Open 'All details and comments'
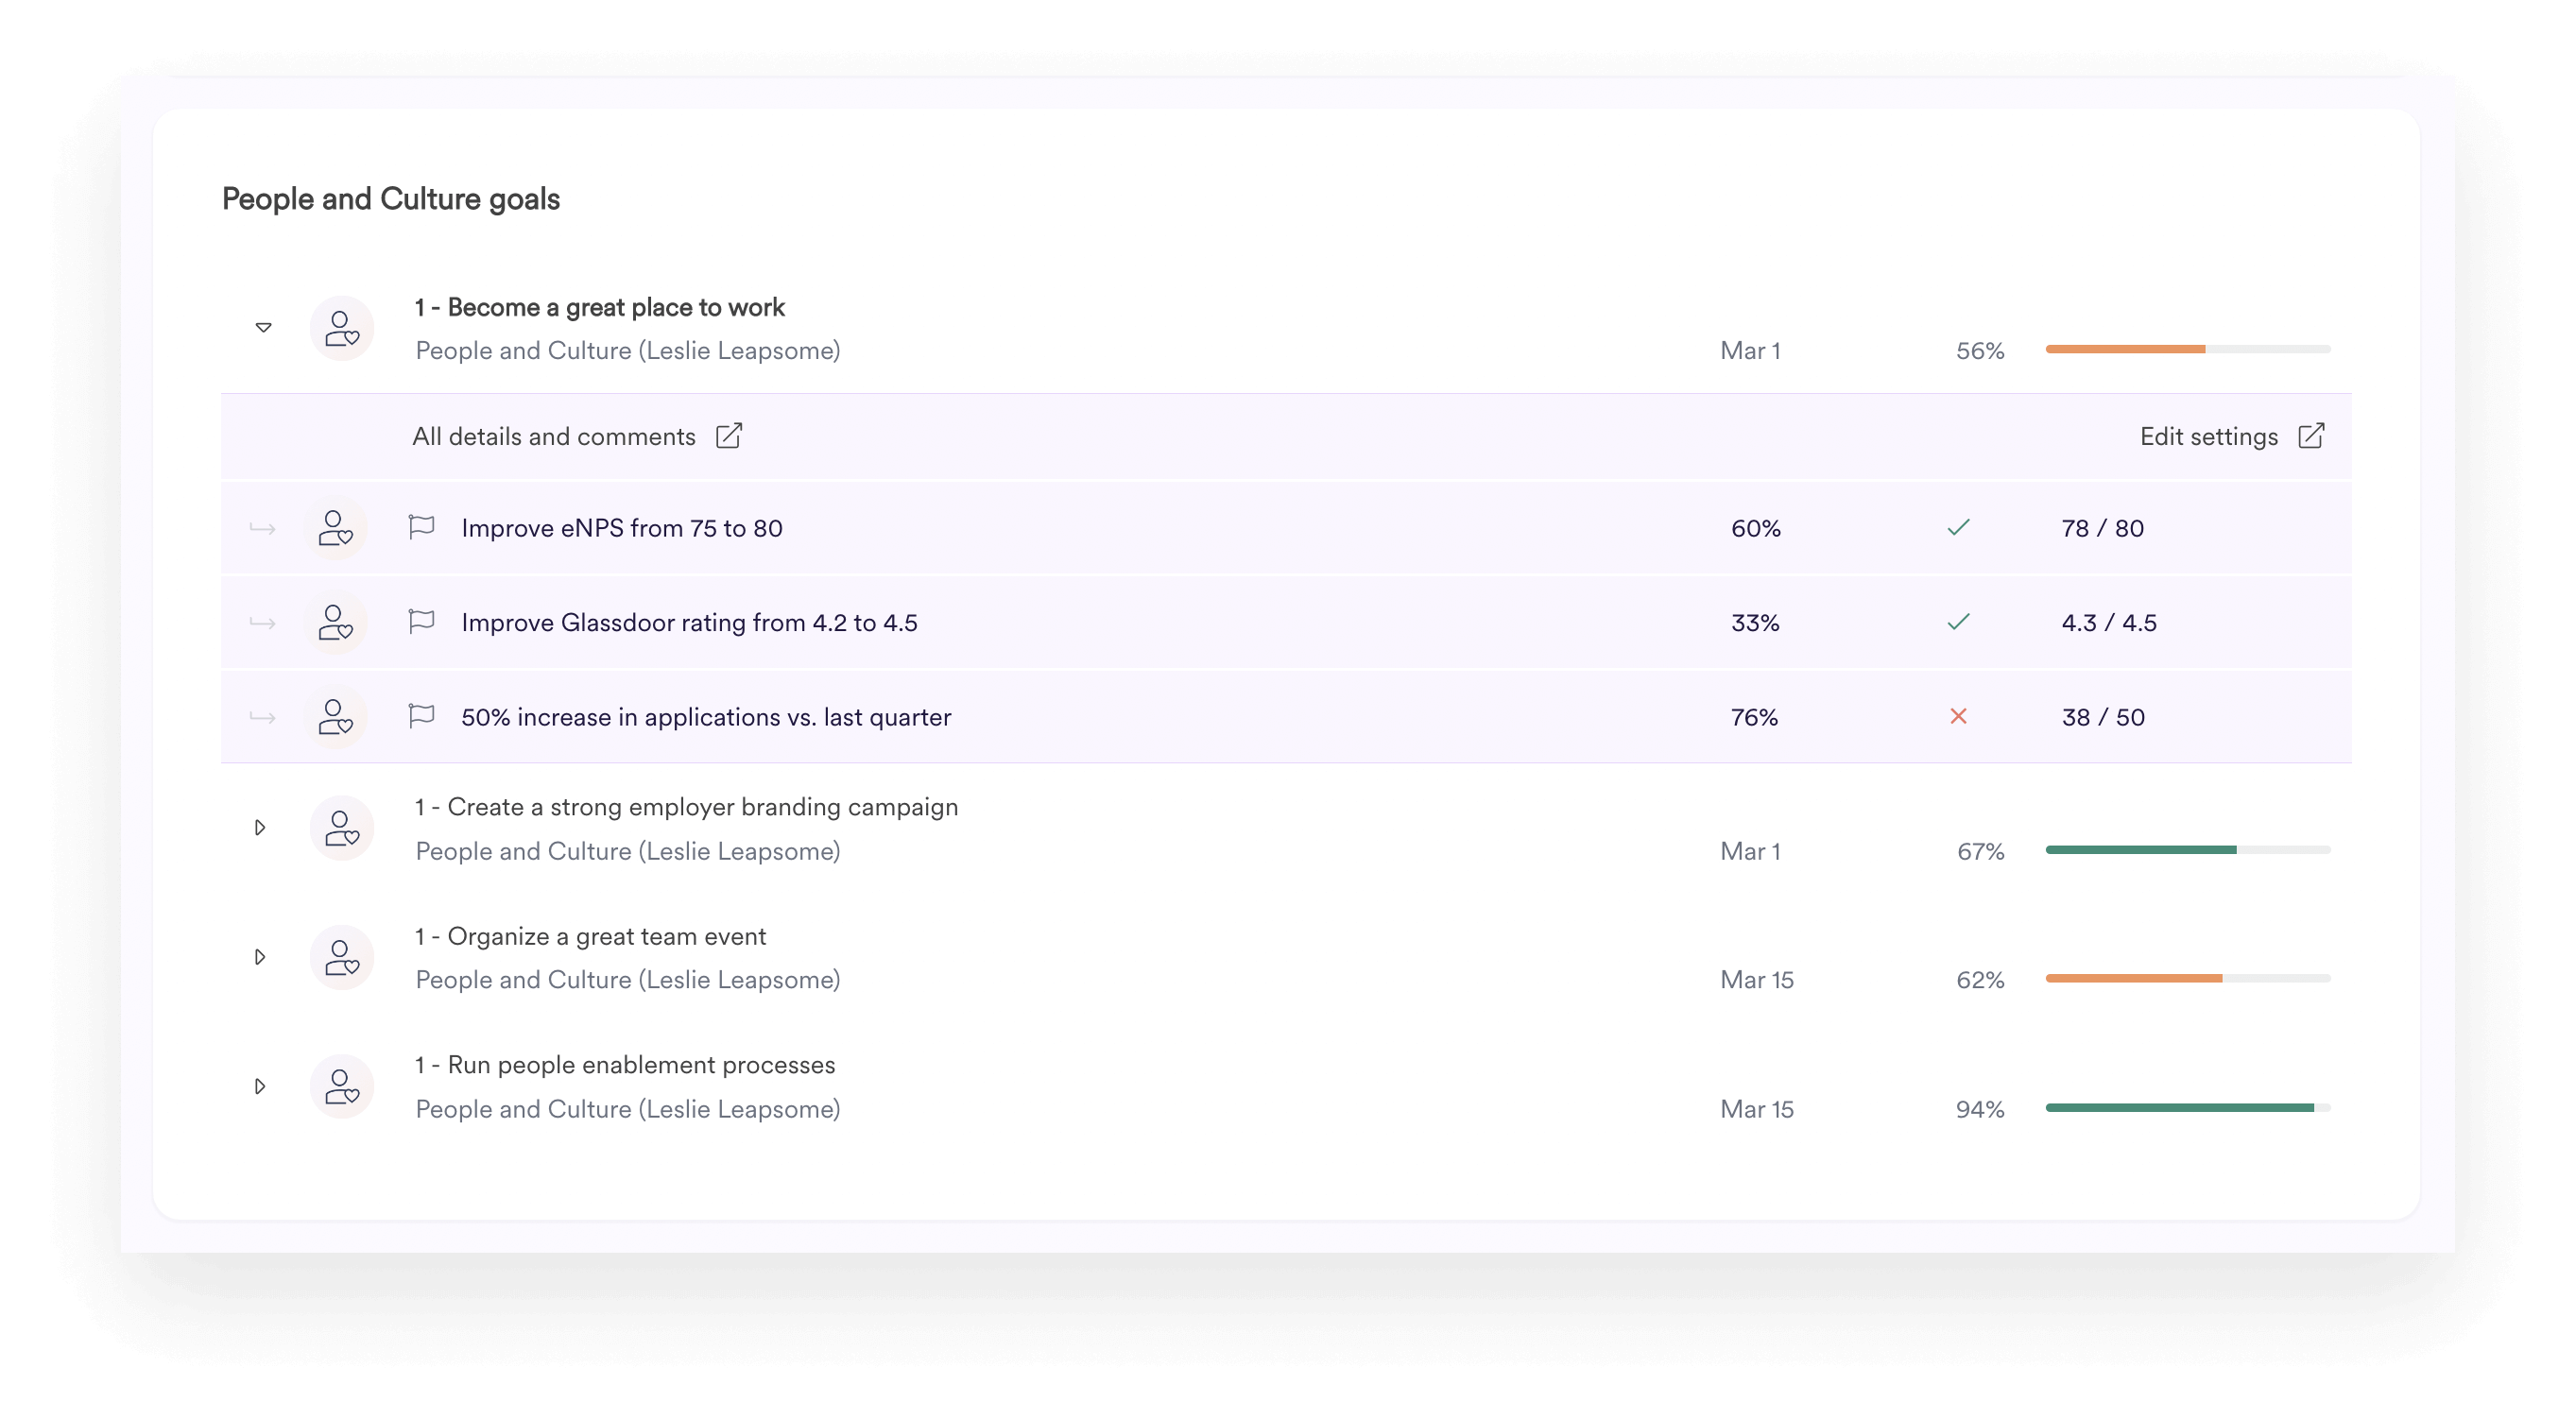Image resolution: width=2576 pixels, height=1419 pixels. (554, 436)
